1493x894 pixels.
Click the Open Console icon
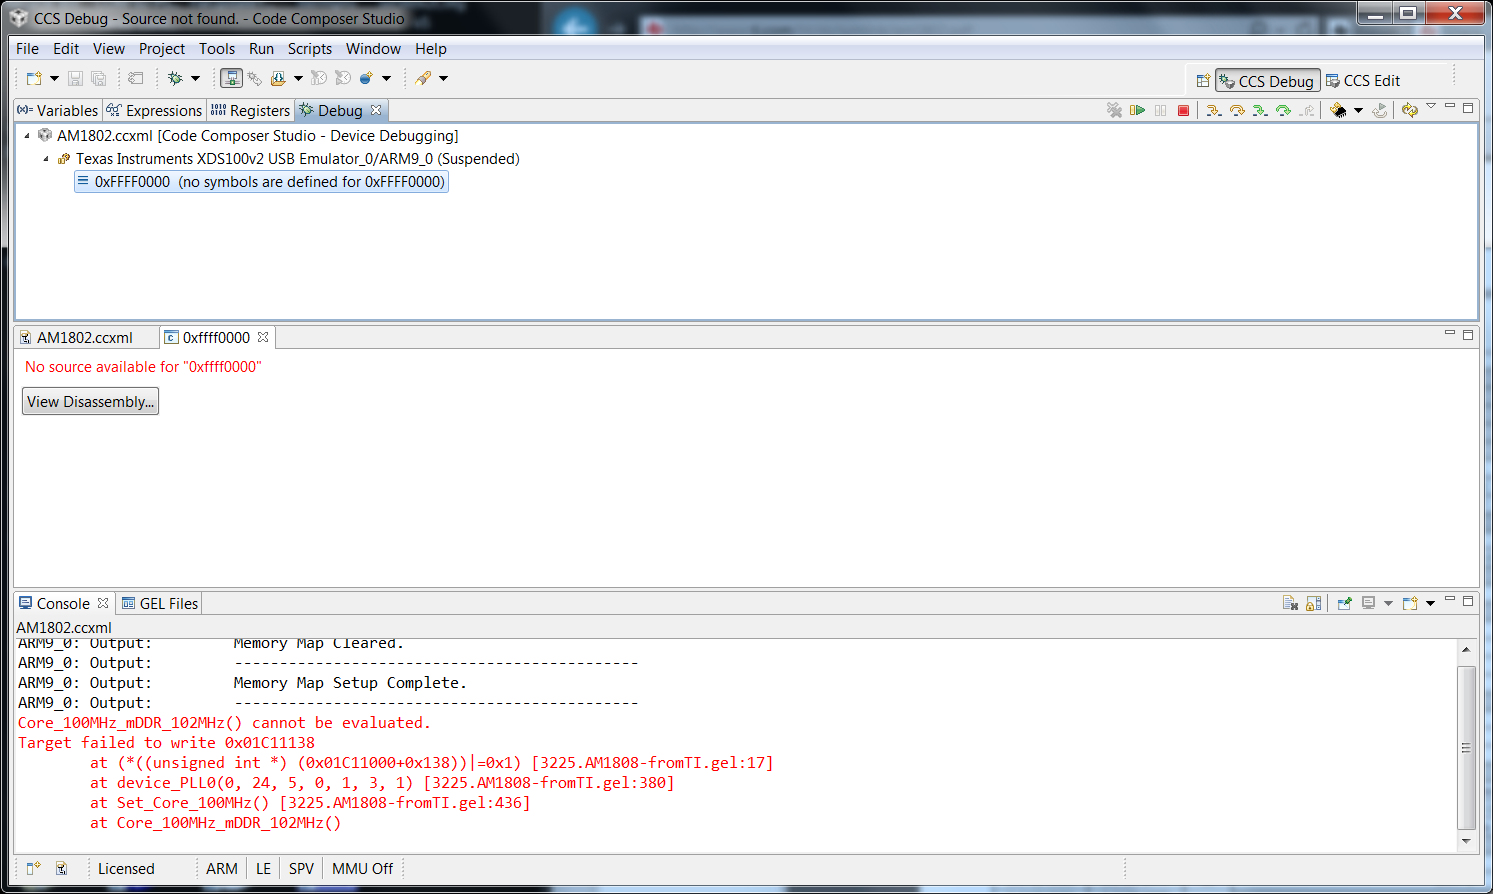pos(1410,603)
